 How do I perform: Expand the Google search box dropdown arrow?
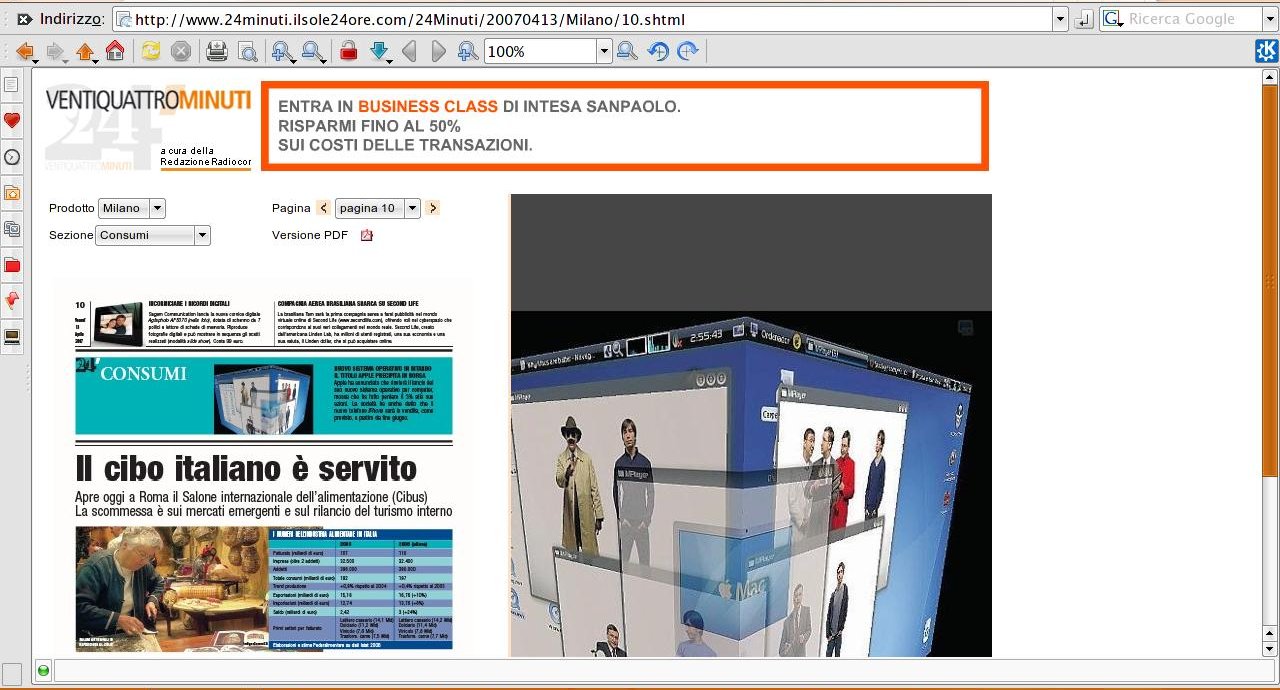(1270, 19)
